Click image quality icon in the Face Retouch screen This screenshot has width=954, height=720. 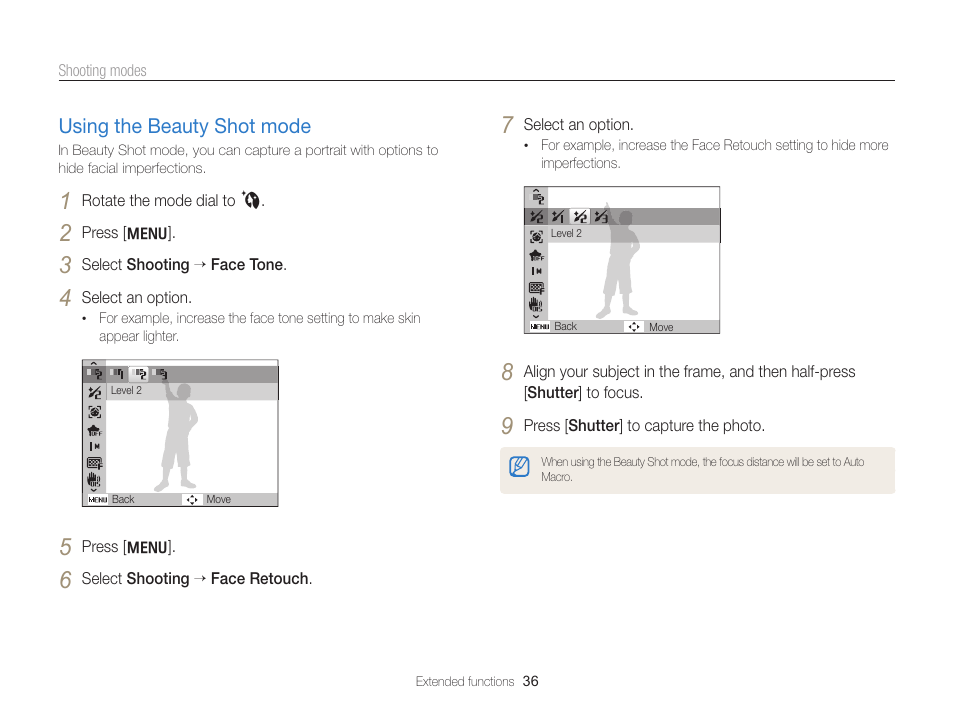click(x=536, y=288)
